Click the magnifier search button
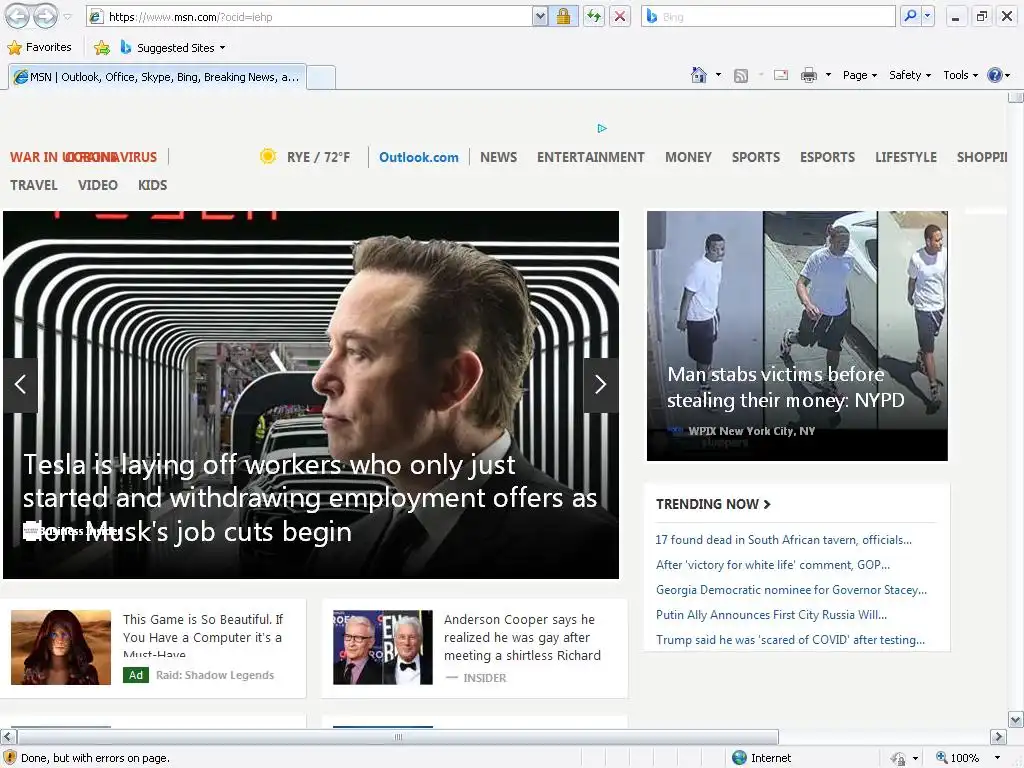The image size is (1024, 768). (910, 17)
